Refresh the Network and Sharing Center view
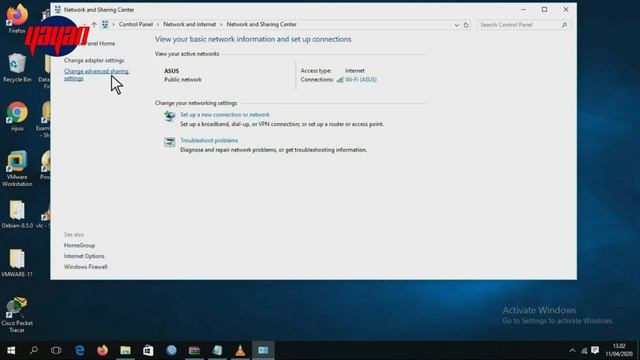This screenshot has height=360, width=640. tap(466, 25)
